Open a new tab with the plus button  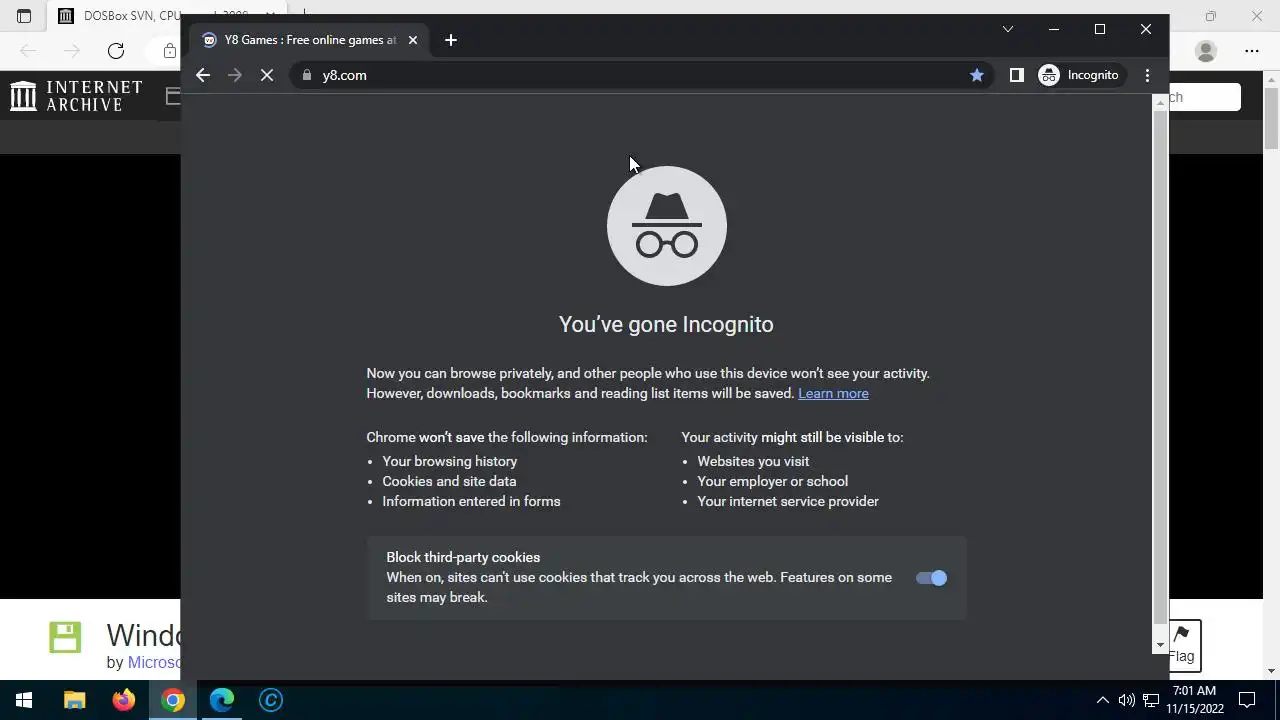coord(451,40)
